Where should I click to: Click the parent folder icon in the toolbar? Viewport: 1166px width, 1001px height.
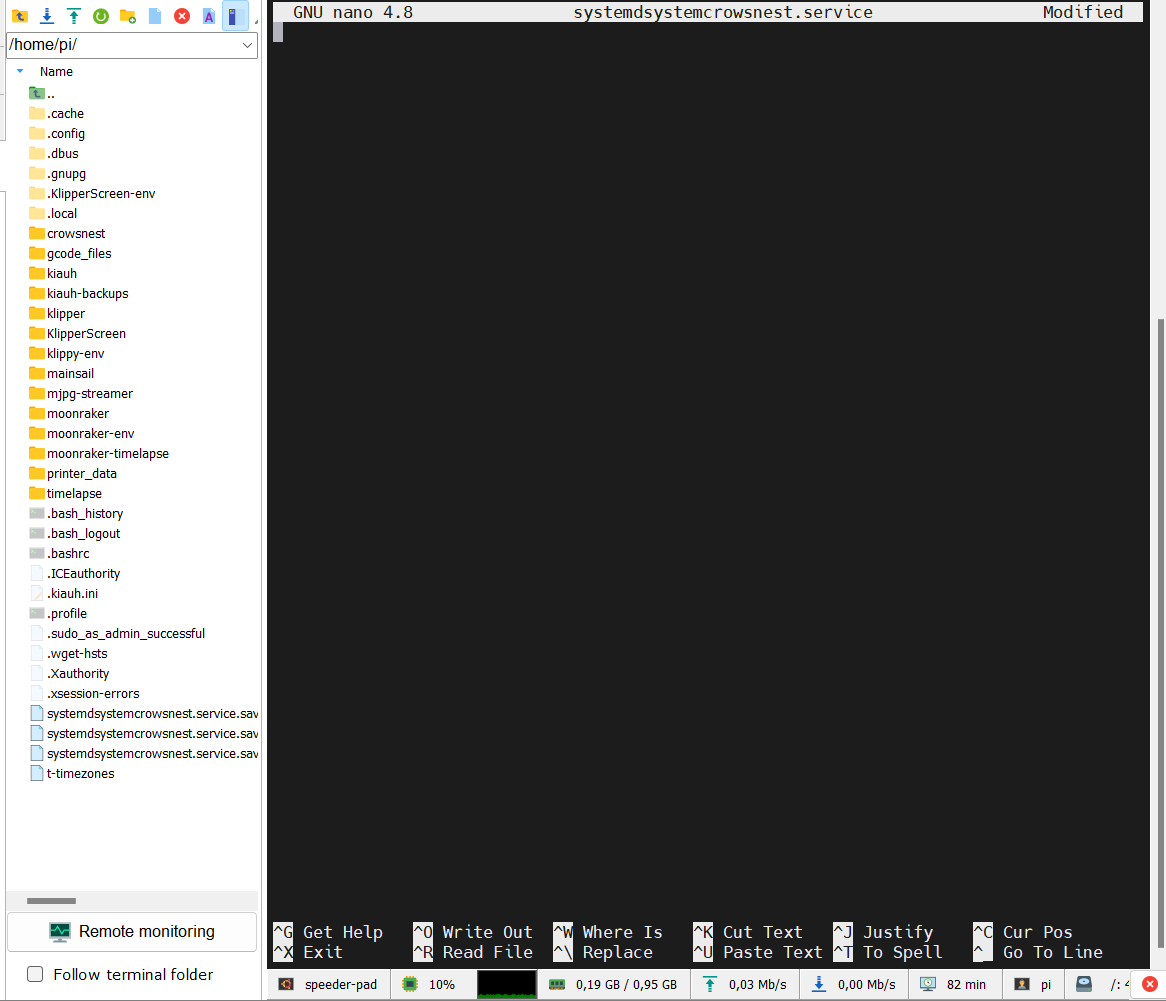coord(20,16)
